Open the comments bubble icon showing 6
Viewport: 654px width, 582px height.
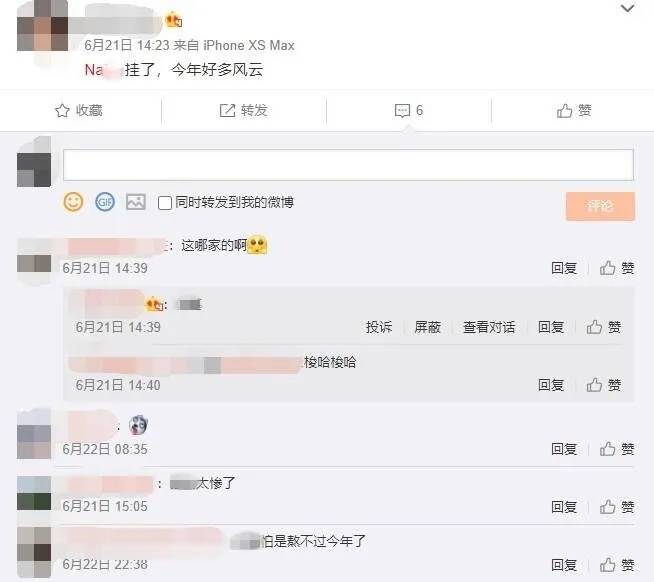pos(402,111)
